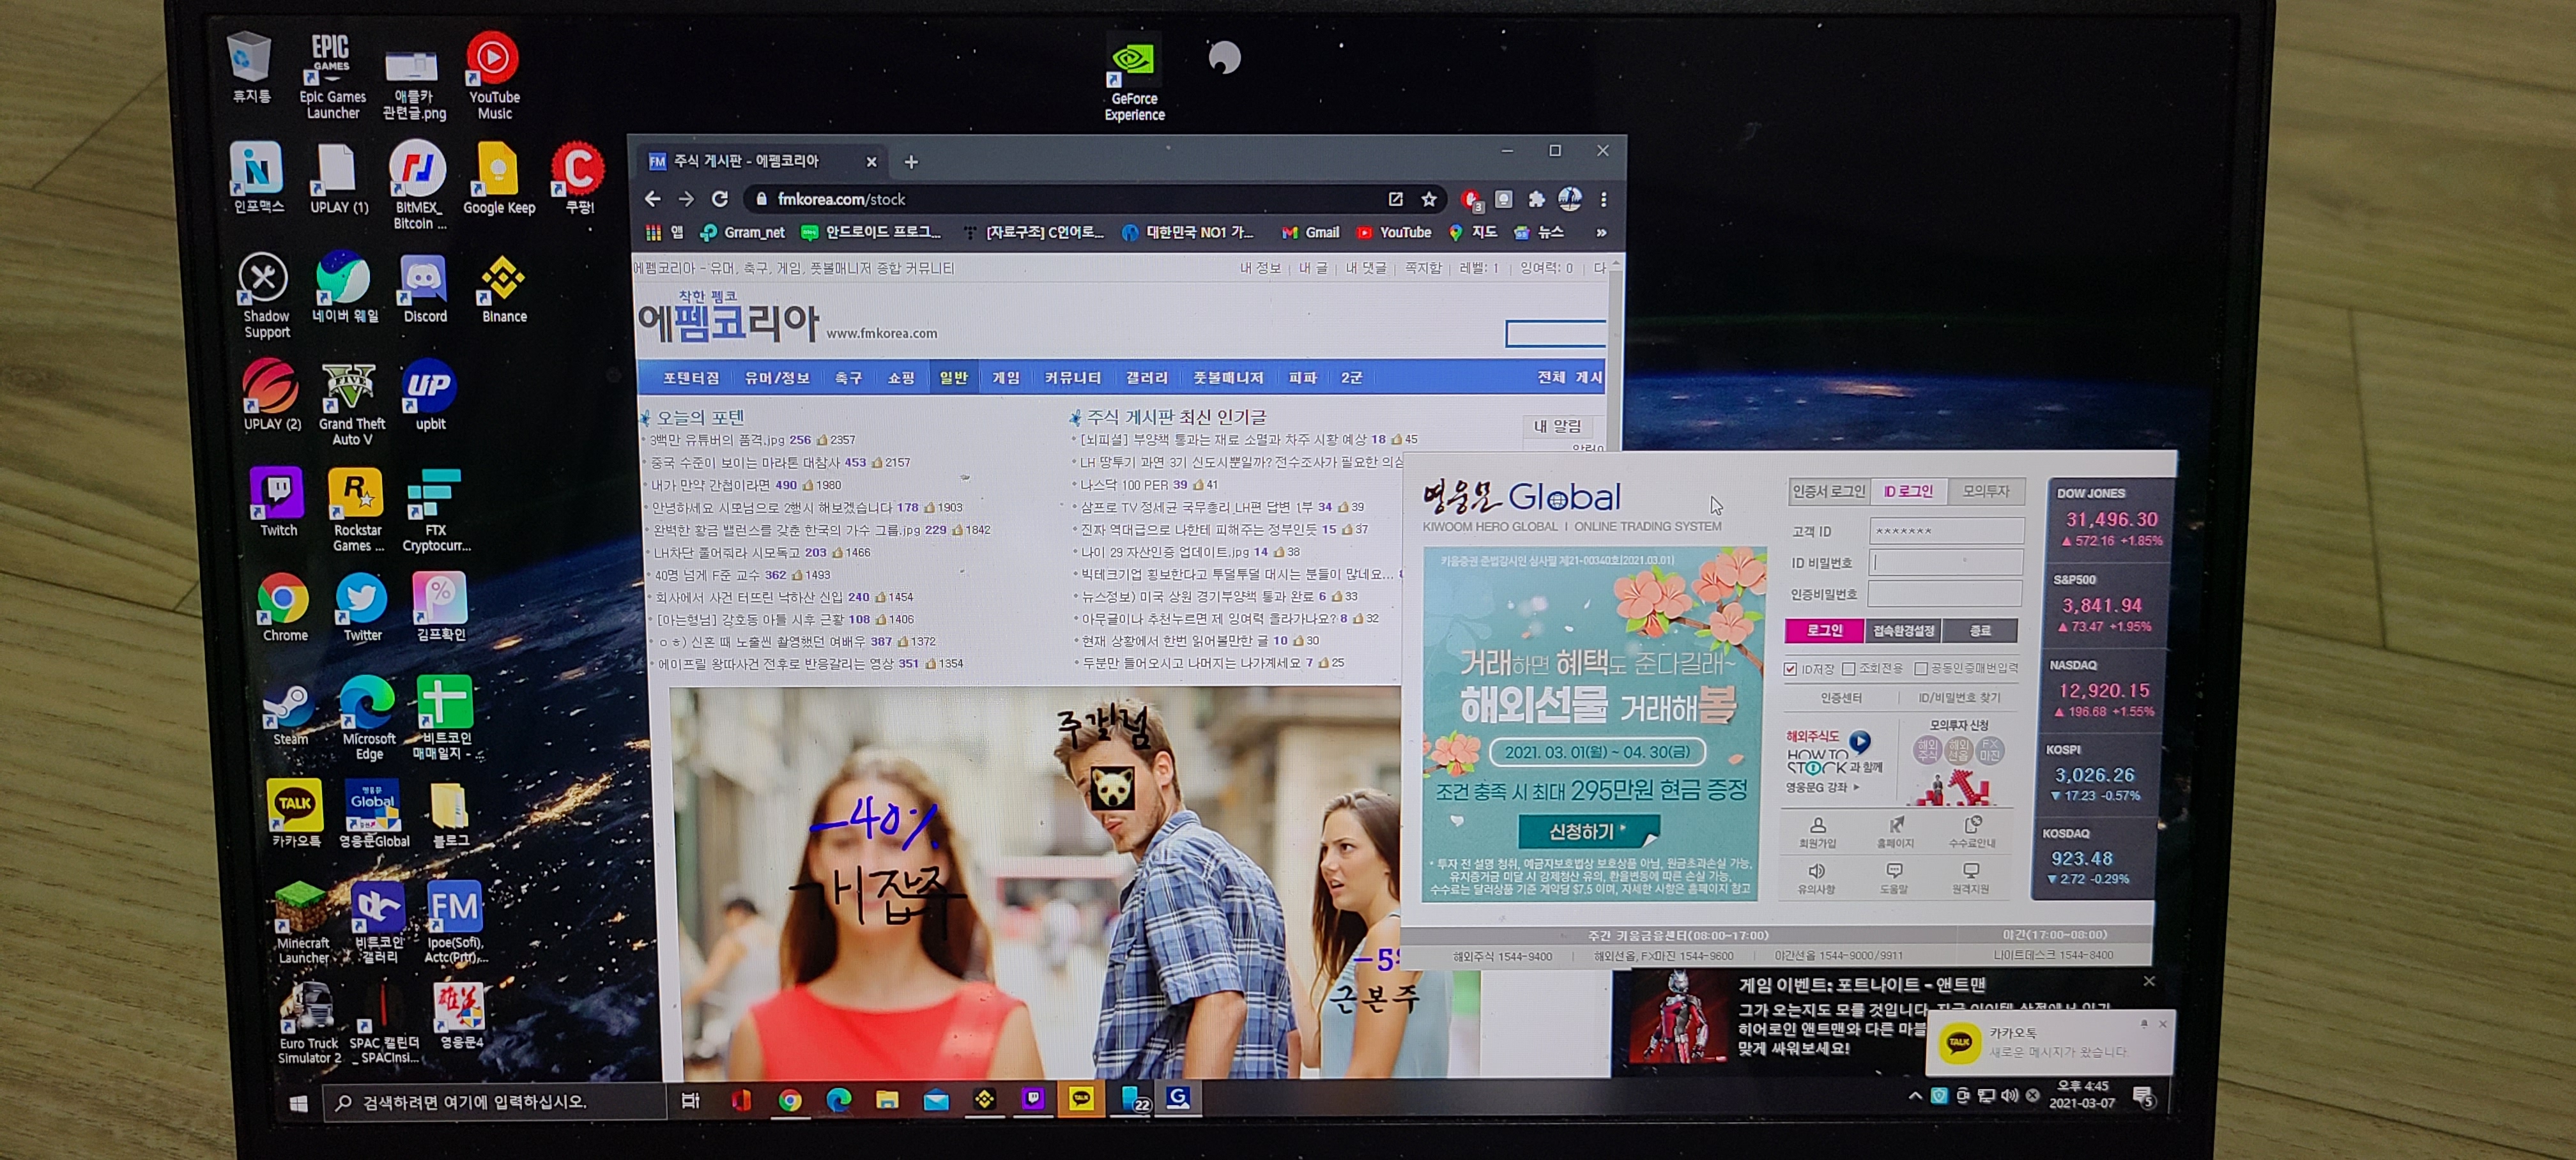Open the Microsoft Edge desktop icon
Image resolution: width=2576 pixels, height=1160 pixels.
[x=367, y=717]
